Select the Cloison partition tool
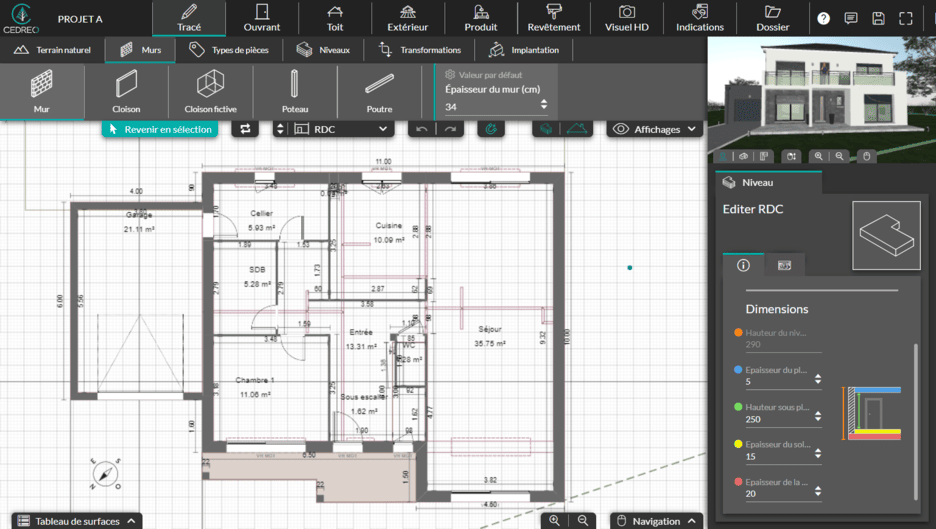 [126, 91]
